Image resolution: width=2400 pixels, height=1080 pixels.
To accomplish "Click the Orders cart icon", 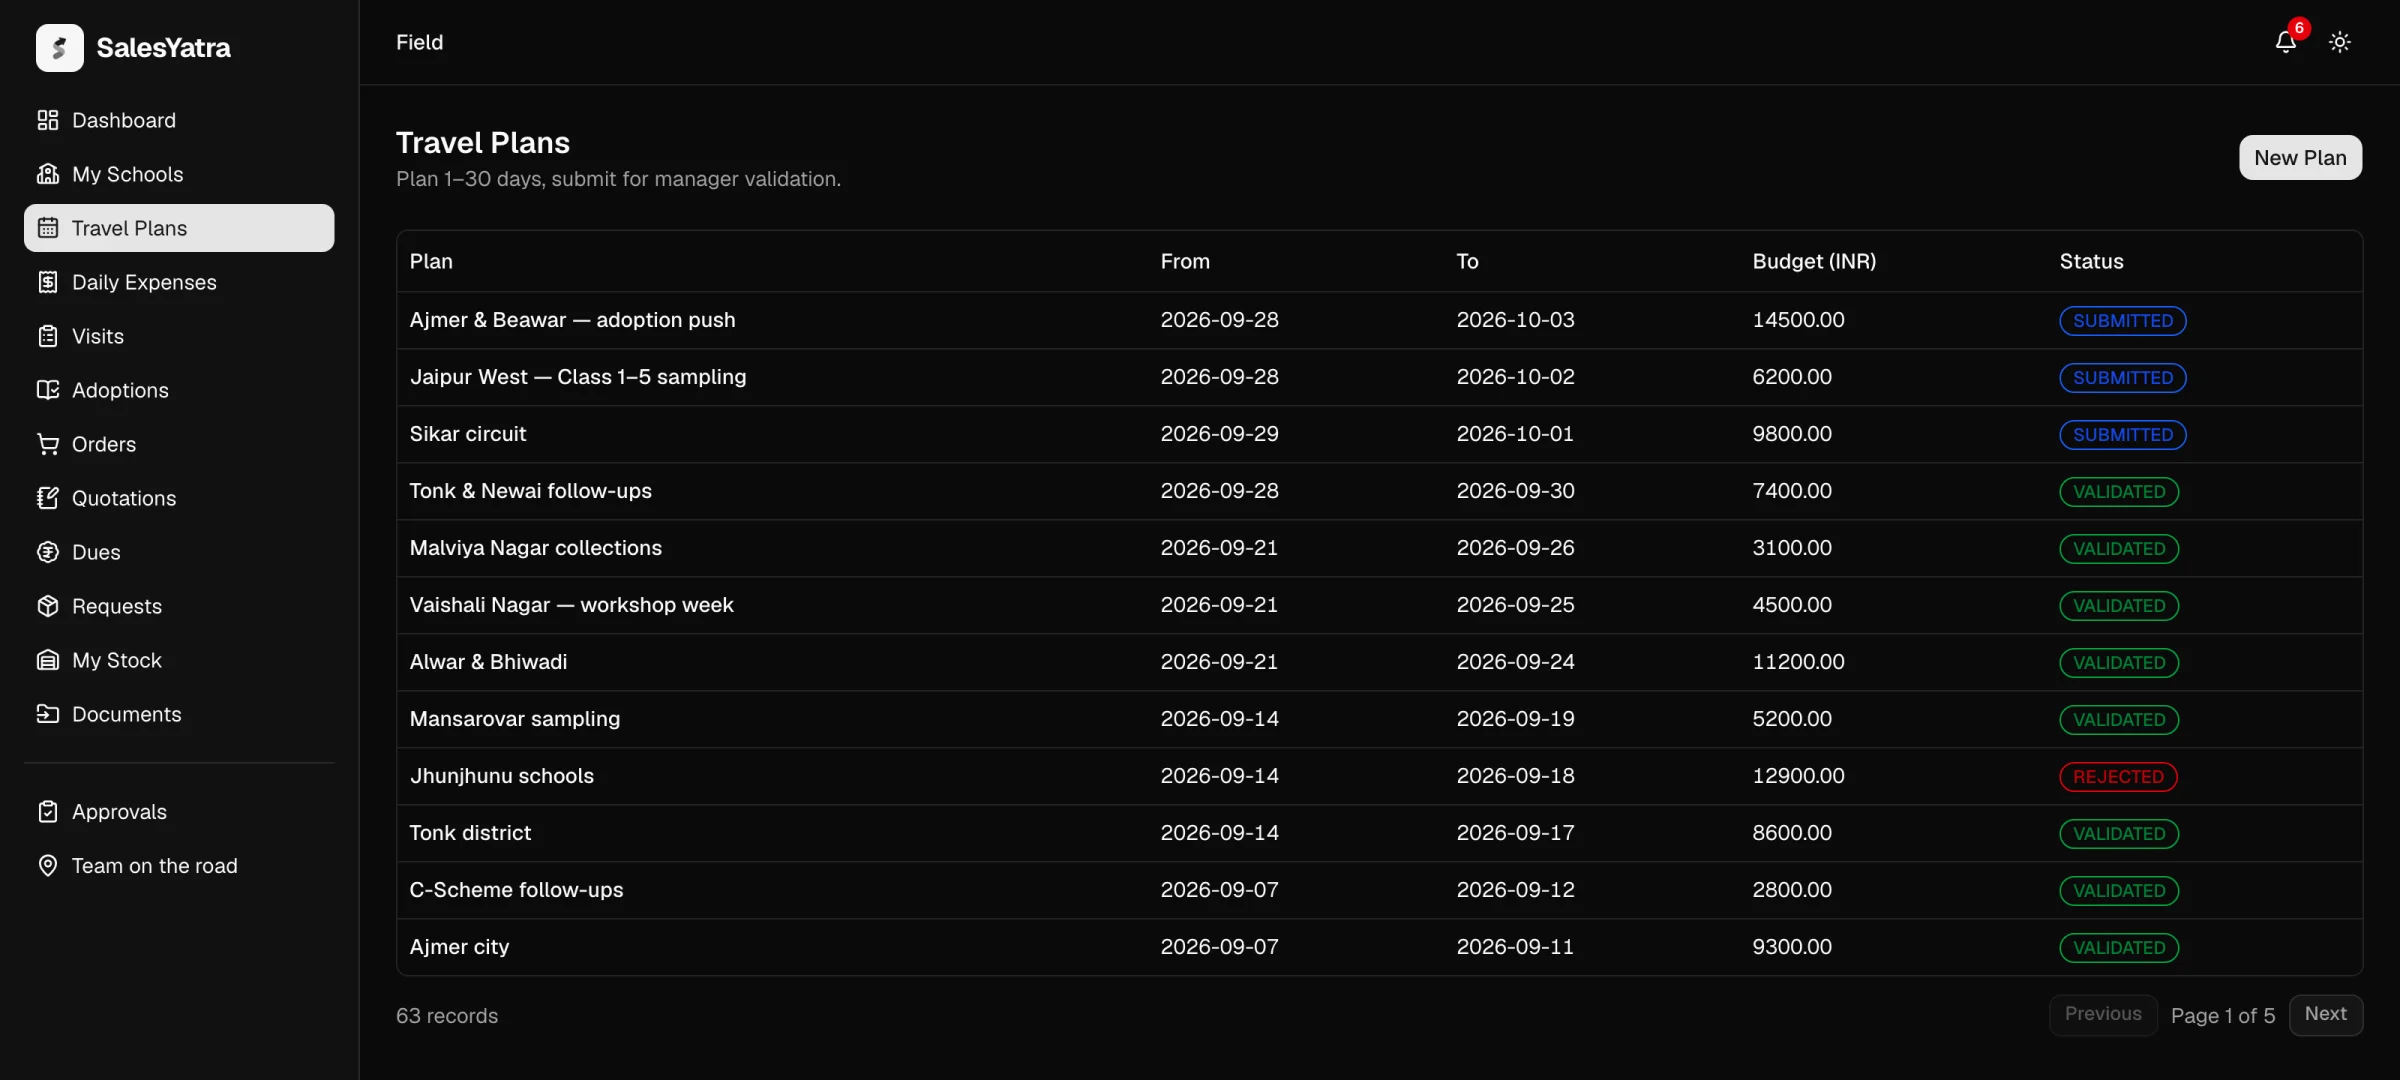I will click(48, 444).
